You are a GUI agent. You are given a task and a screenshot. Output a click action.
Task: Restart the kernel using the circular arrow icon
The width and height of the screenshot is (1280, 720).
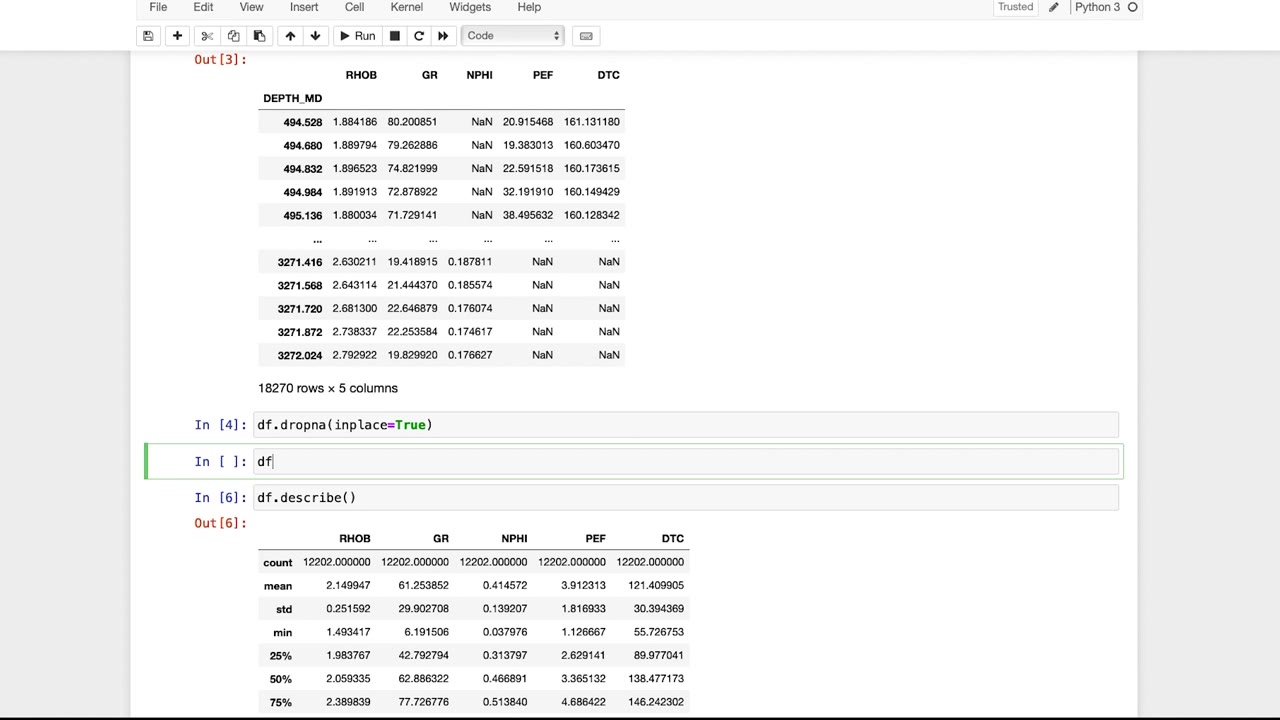(x=419, y=36)
